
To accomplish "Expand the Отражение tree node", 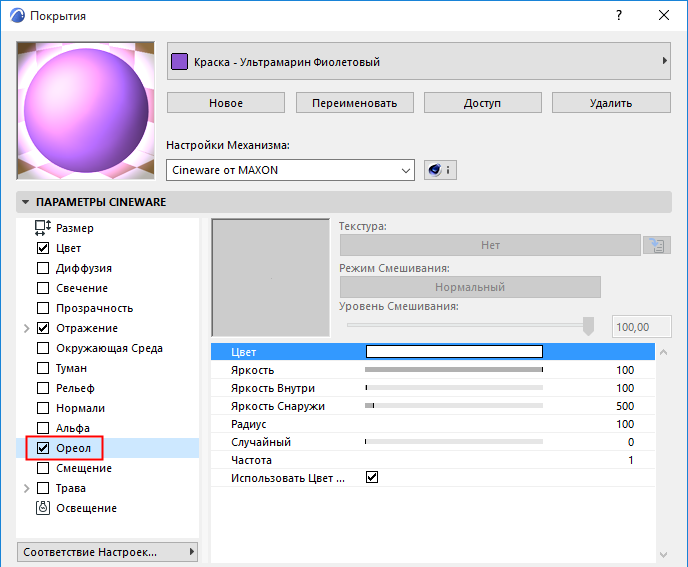I will (x=26, y=328).
